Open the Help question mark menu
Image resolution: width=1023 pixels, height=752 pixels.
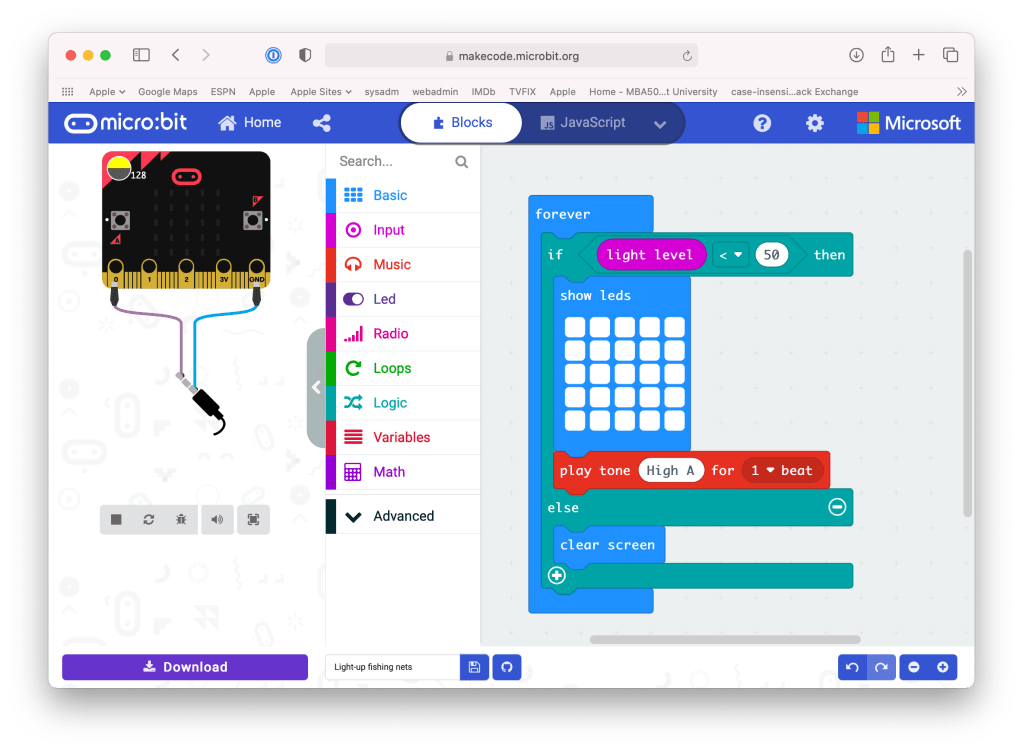coord(762,123)
